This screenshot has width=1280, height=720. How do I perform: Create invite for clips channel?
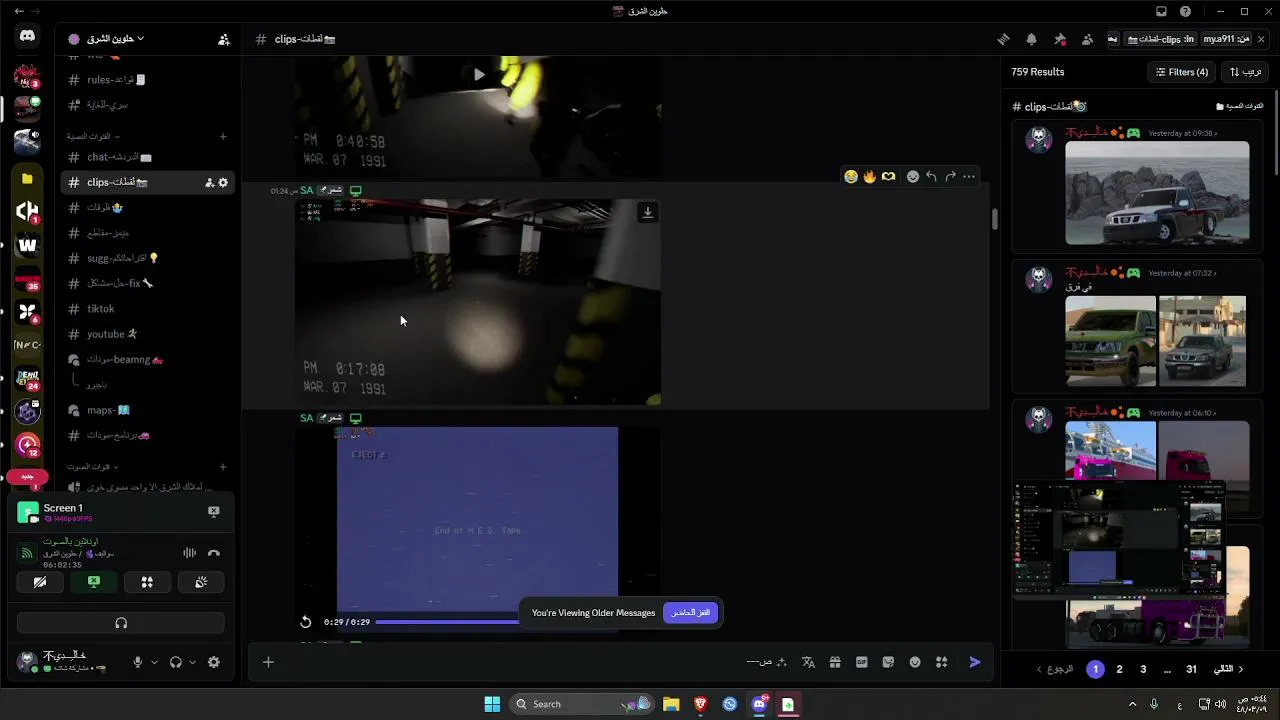[x=209, y=183]
